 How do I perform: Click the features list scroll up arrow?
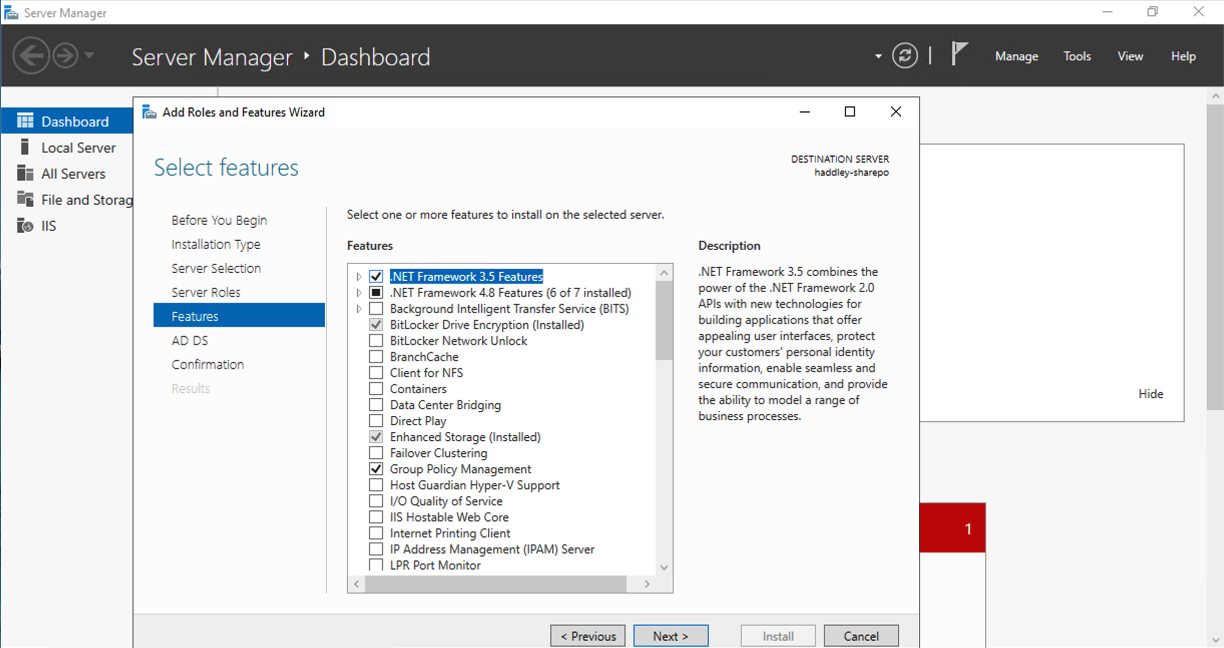[664, 272]
